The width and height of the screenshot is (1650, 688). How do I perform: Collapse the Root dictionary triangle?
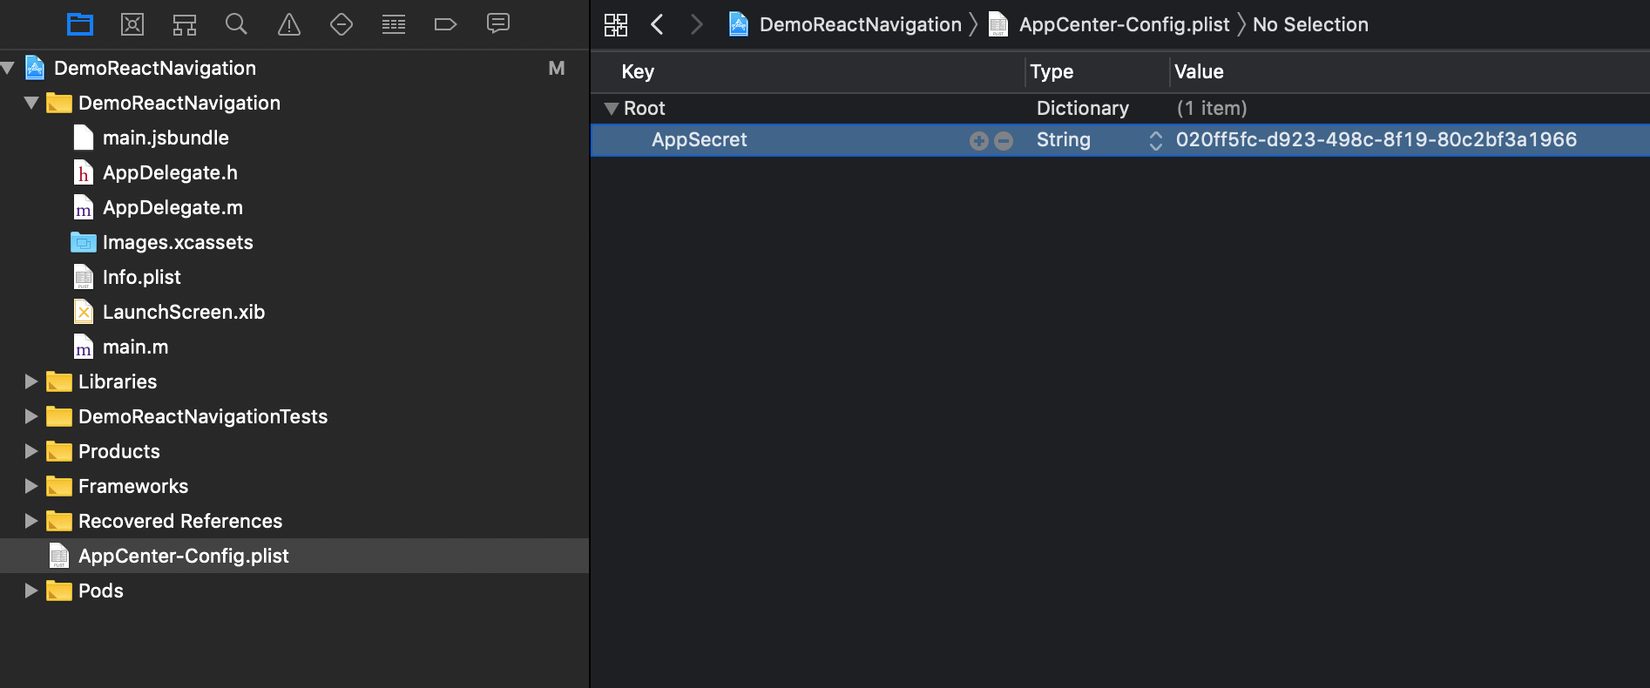tap(611, 108)
